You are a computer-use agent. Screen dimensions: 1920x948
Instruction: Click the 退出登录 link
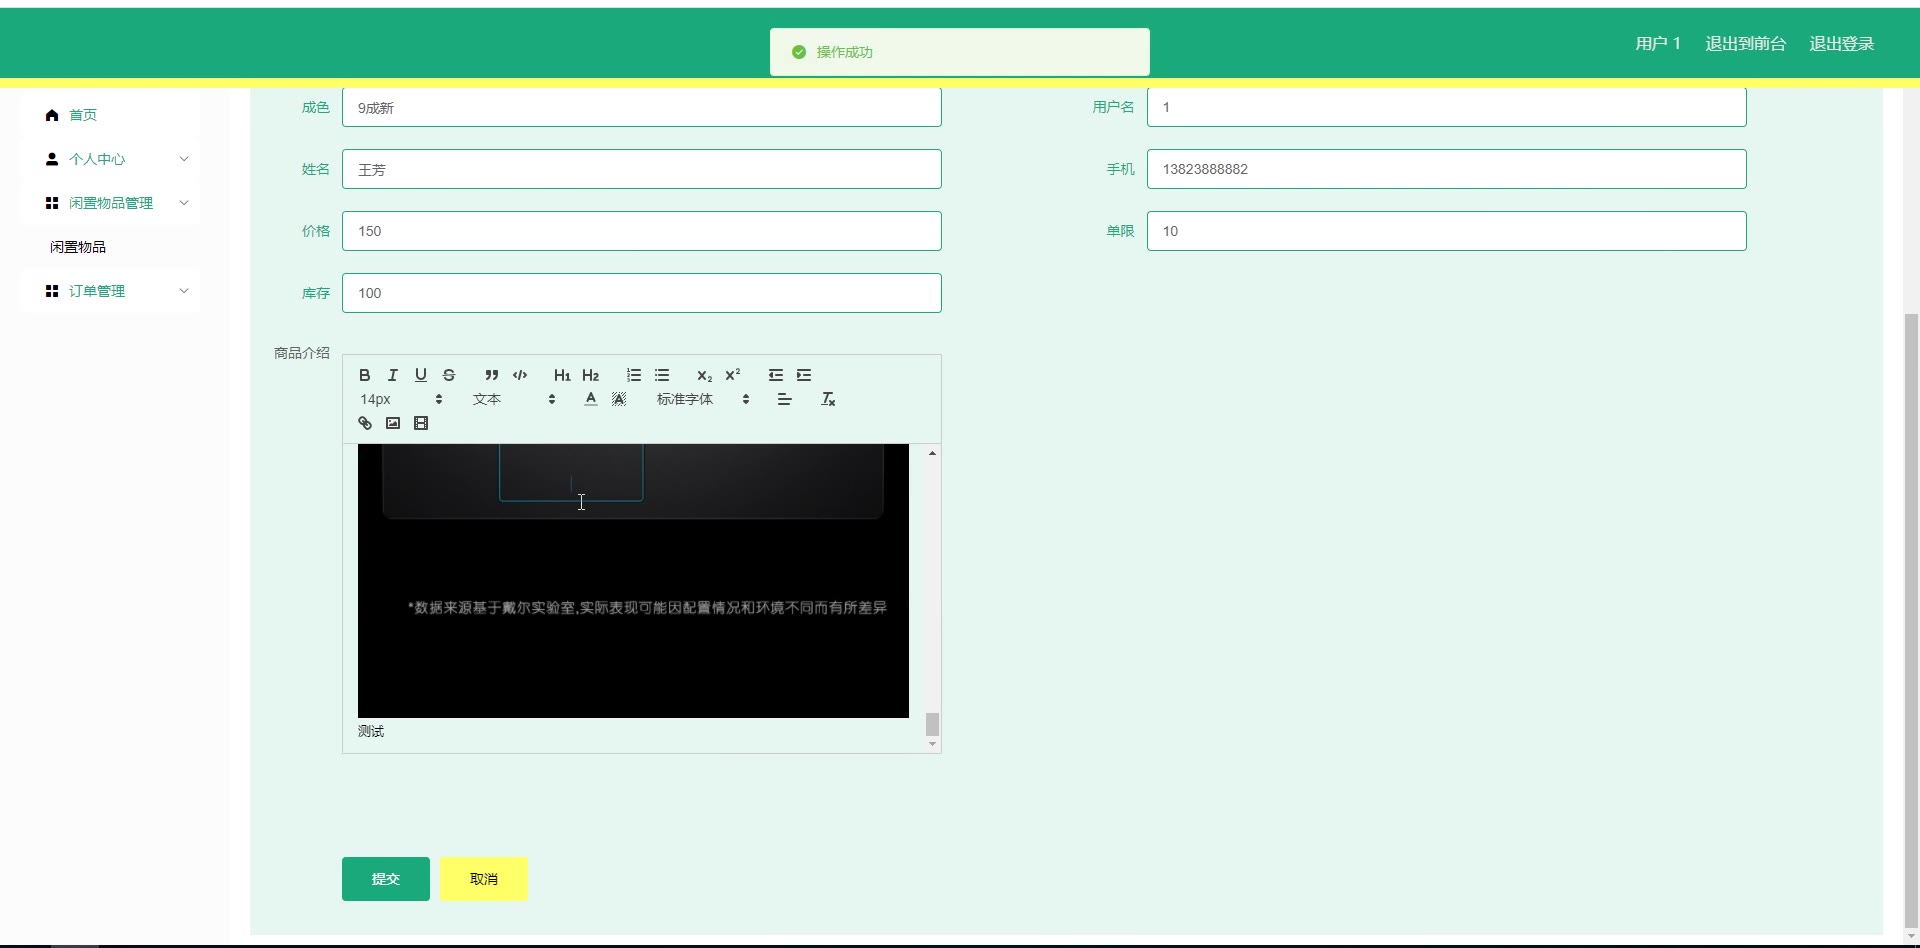(1841, 43)
